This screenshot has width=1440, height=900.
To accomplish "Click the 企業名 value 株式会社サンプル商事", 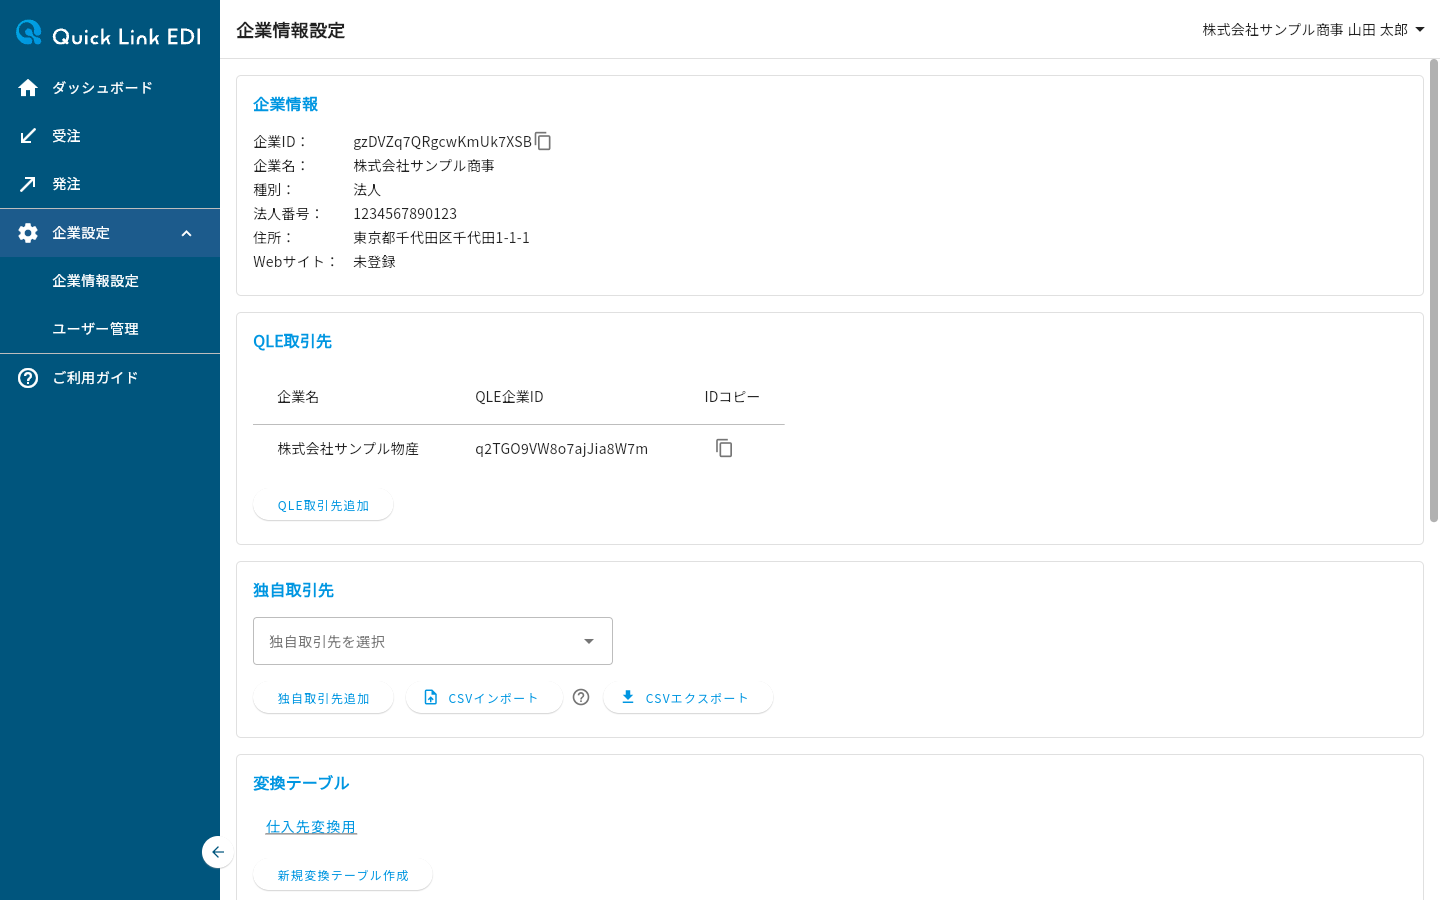I will pyautogui.click(x=424, y=166).
